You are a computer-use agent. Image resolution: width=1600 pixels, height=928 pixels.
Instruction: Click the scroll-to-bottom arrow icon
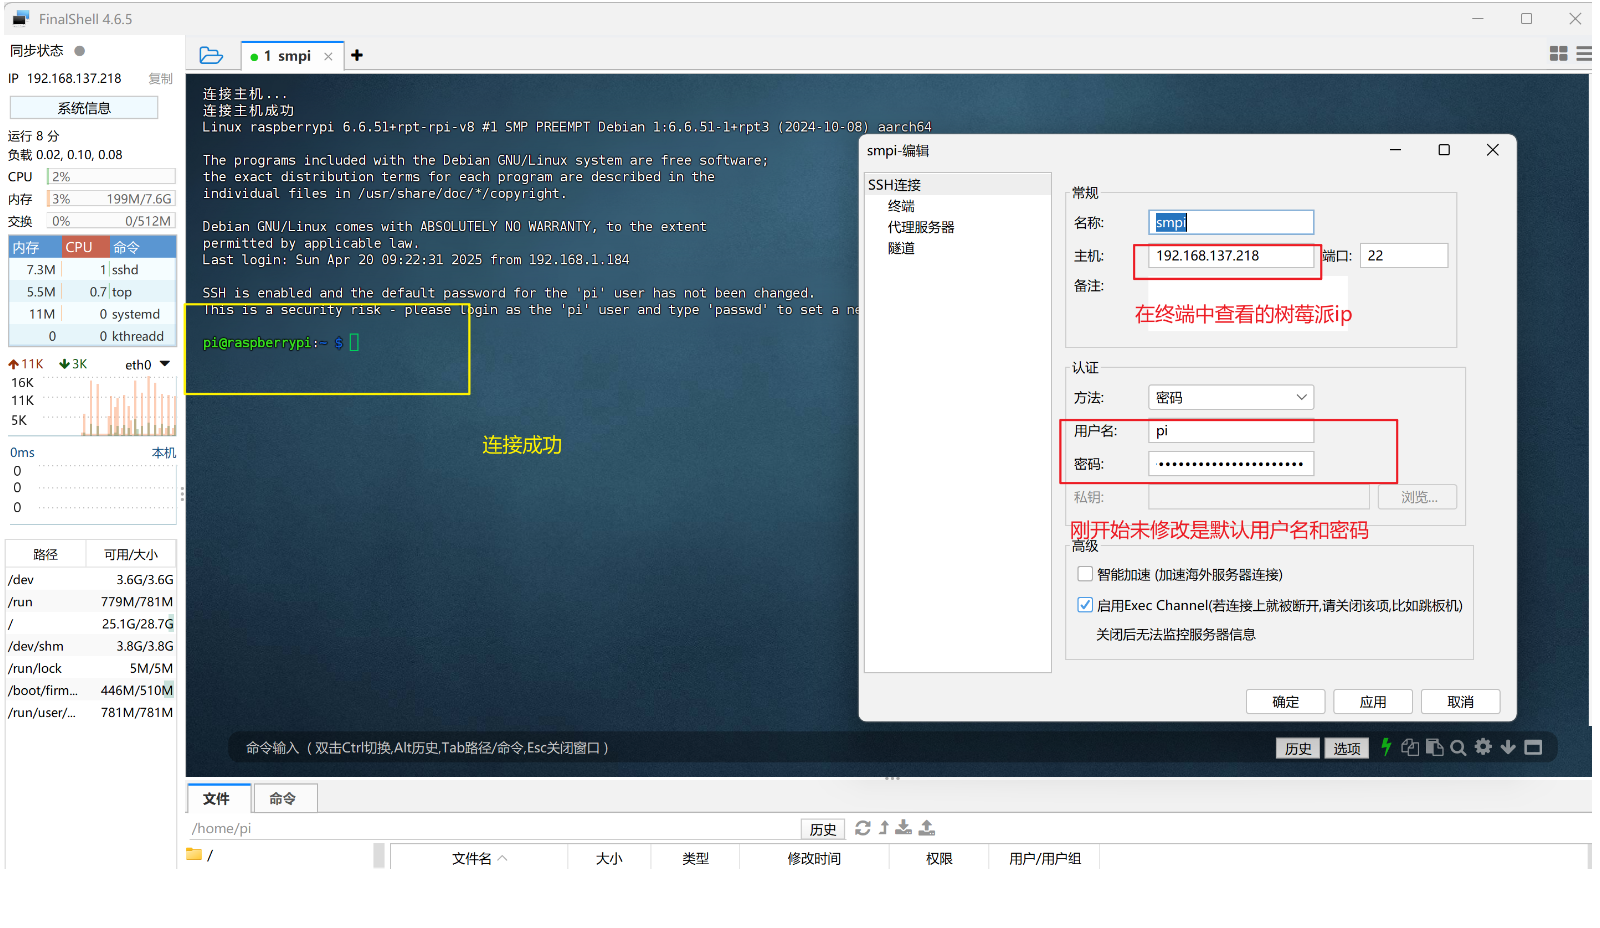point(1508,747)
